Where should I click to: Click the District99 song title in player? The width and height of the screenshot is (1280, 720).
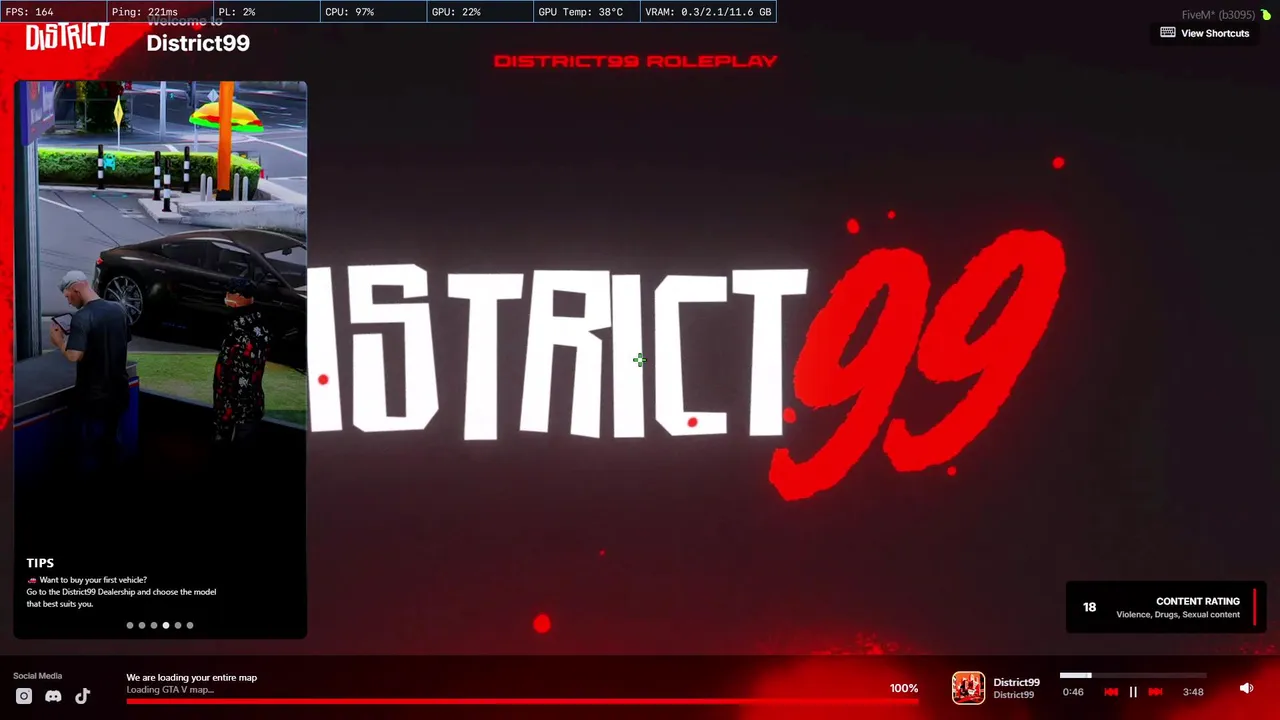(1016, 683)
